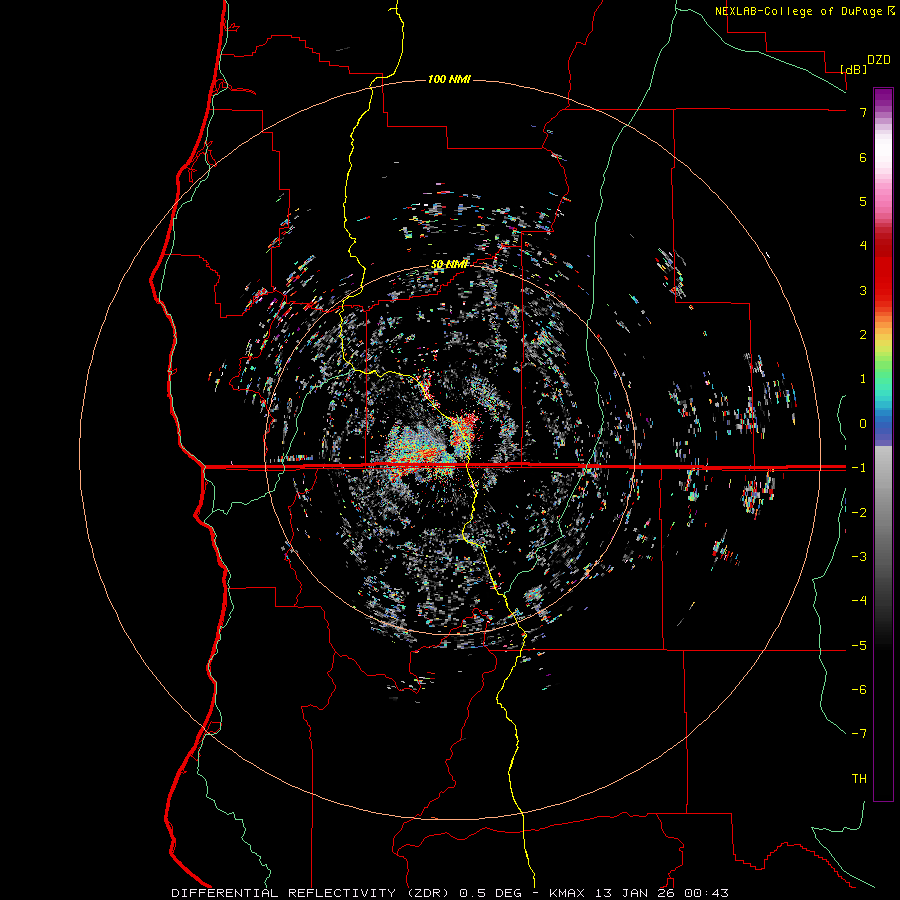Click the -7 scale tick label
Screen dimensions: 900x900
(x=859, y=734)
